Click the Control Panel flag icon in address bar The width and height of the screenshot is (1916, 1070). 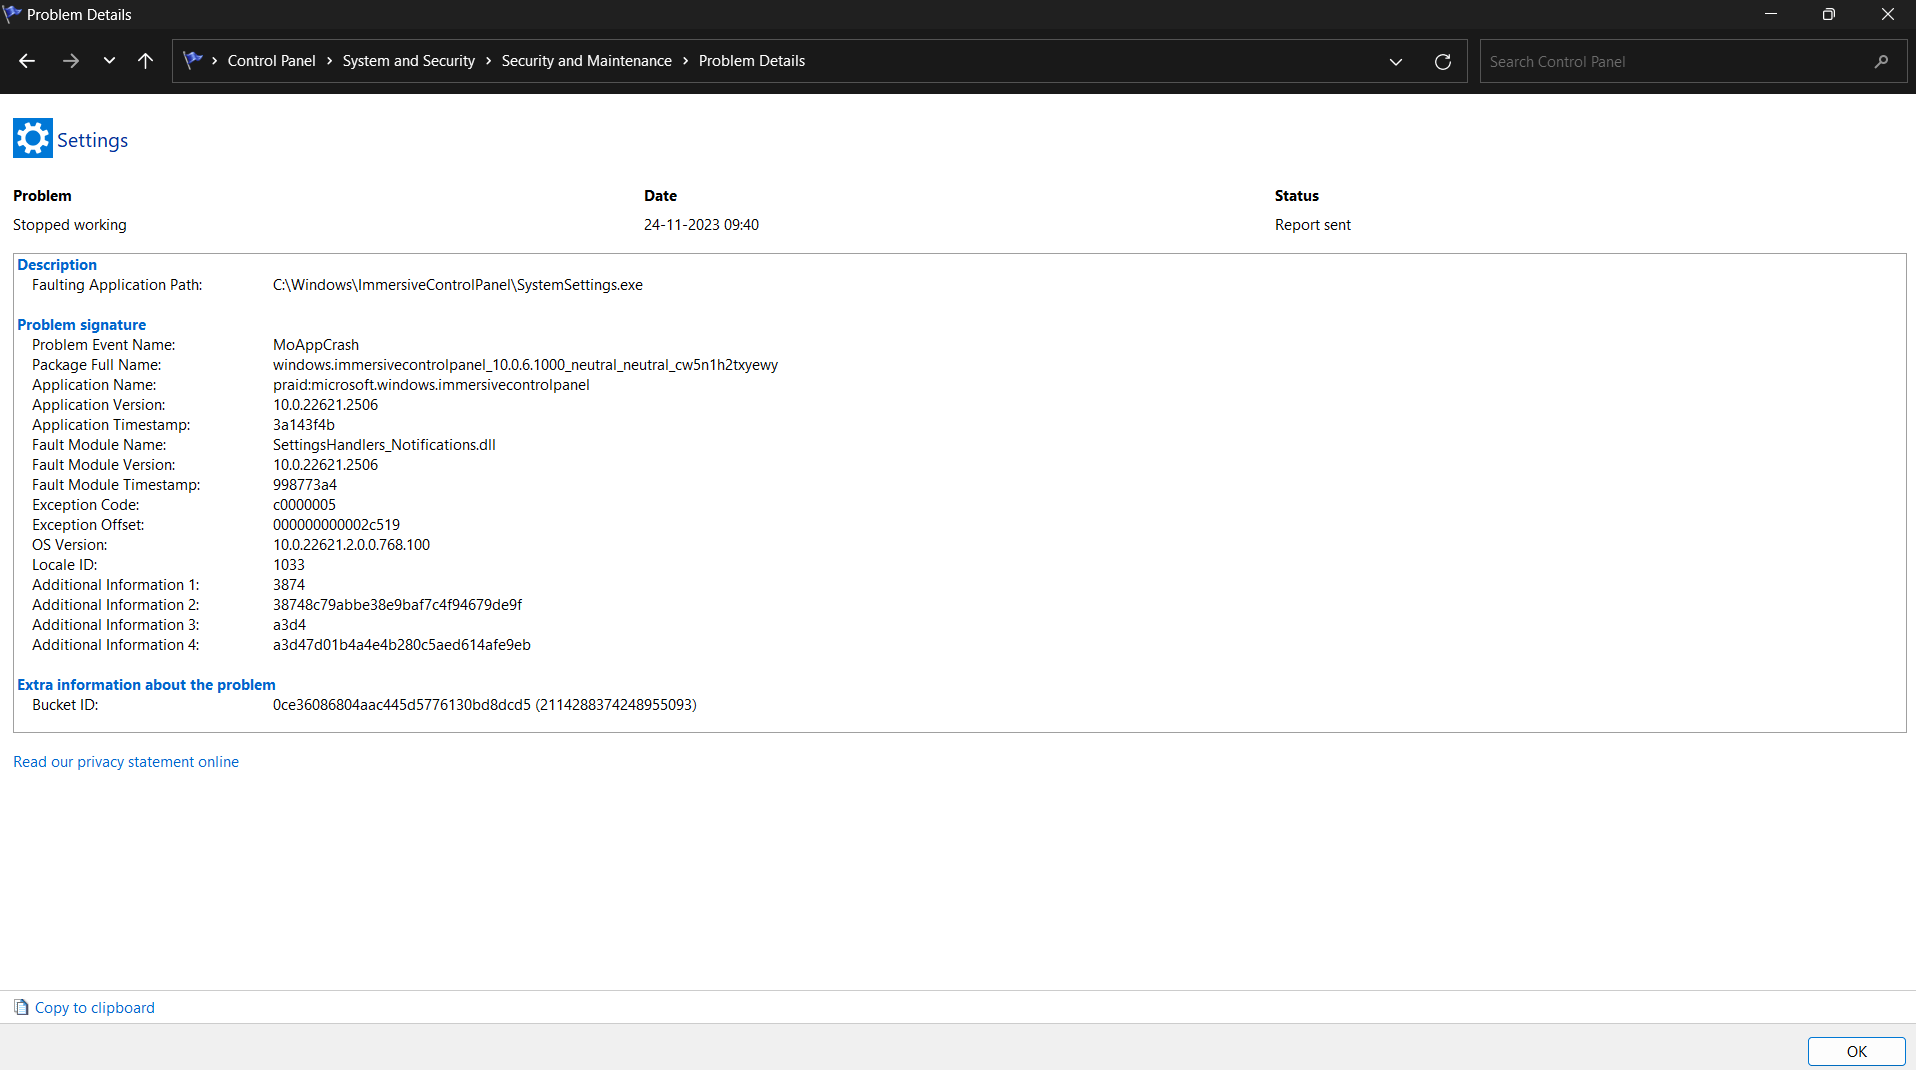pos(193,60)
